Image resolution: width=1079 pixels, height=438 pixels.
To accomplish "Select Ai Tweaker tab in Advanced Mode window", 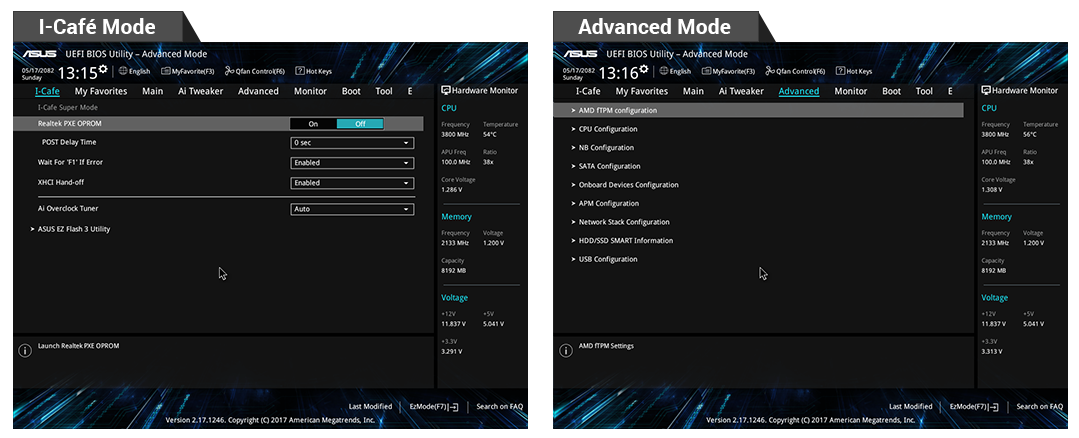I will tap(741, 91).
